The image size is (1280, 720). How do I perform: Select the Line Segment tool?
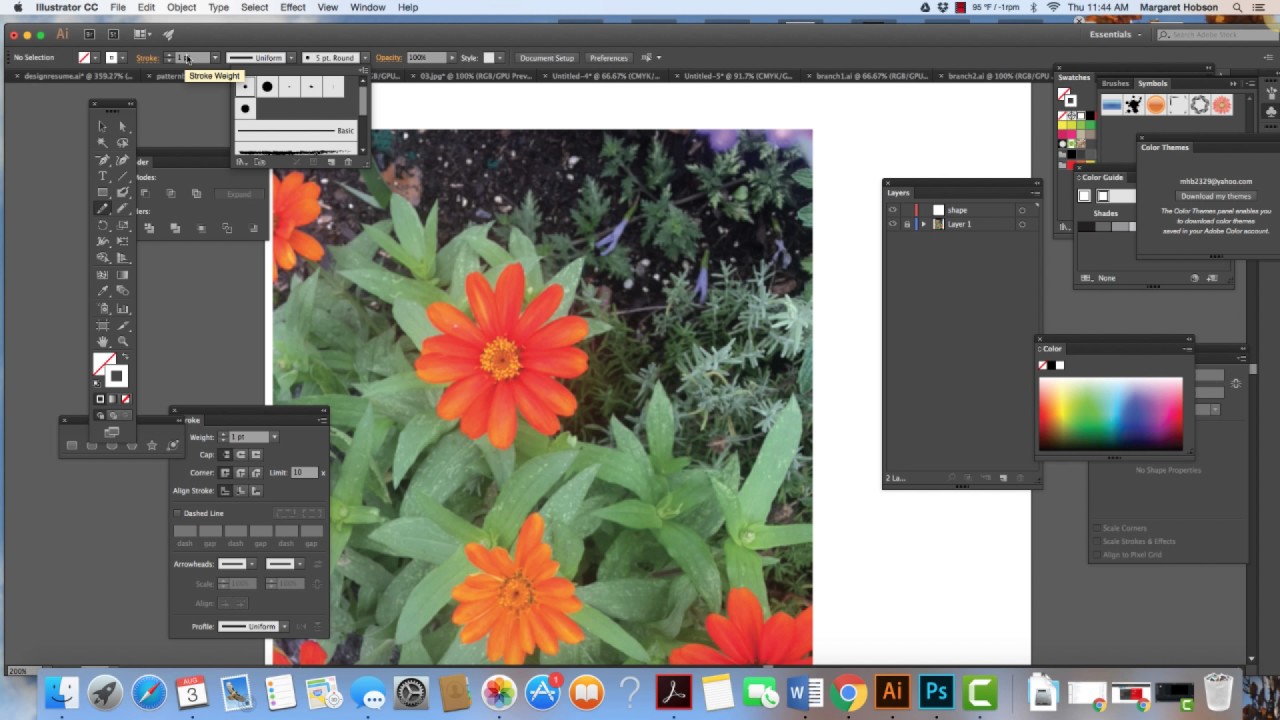(x=123, y=176)
